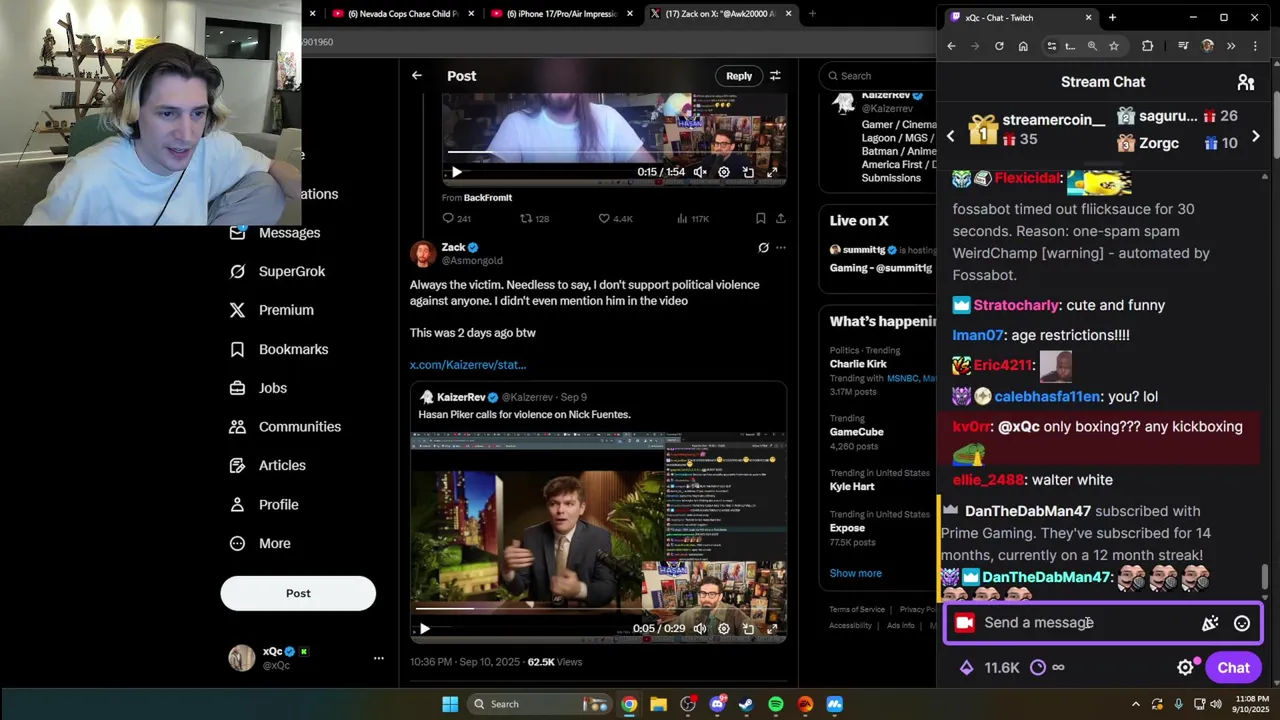Enter fullscreen on the bottom video
Viewport: 1280px width, 720px height.
772,629
